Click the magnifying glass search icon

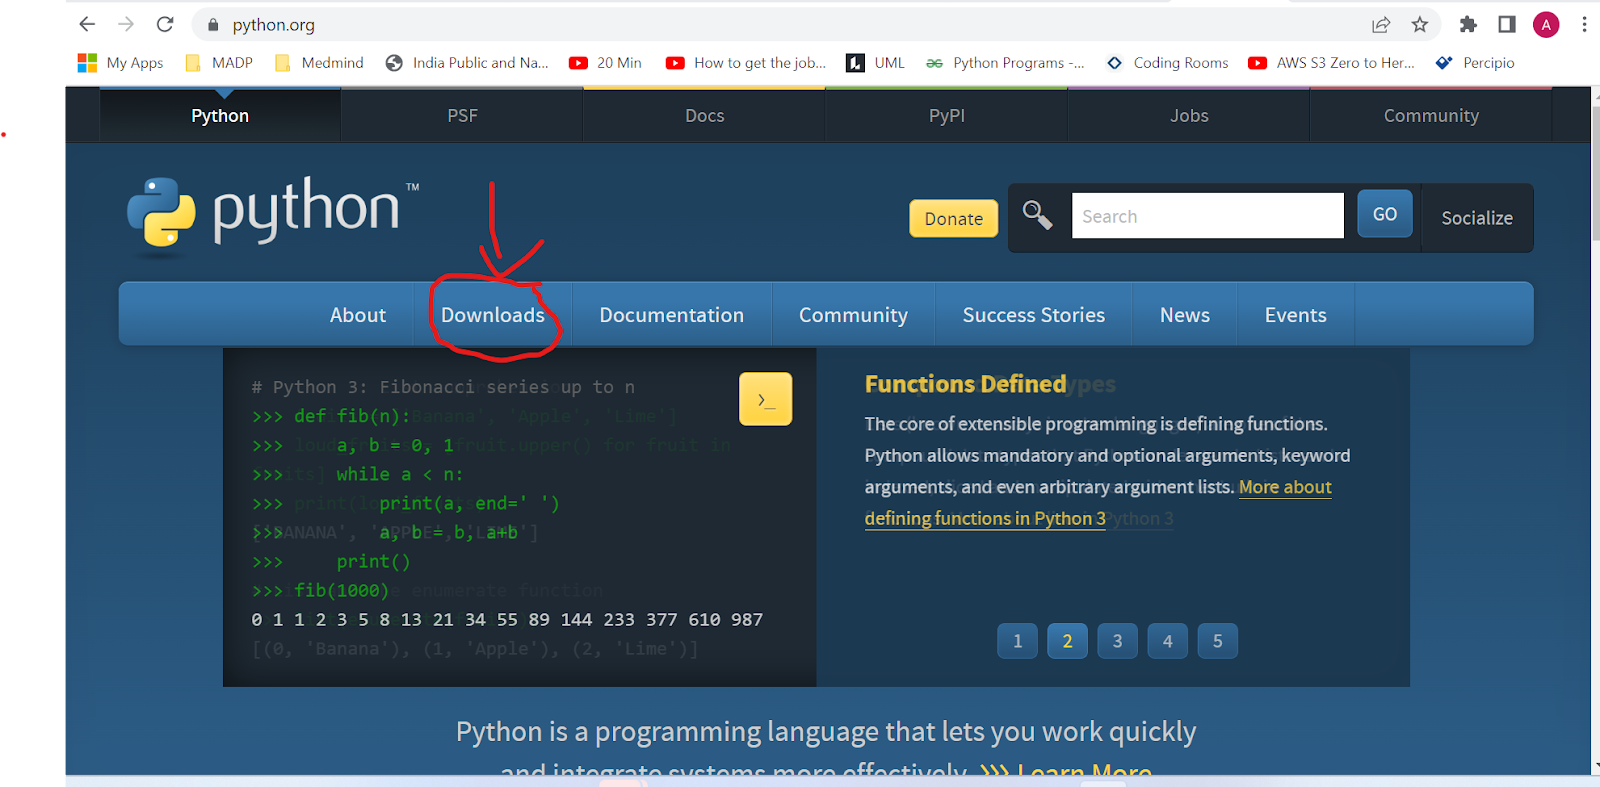click(1037, 215)
